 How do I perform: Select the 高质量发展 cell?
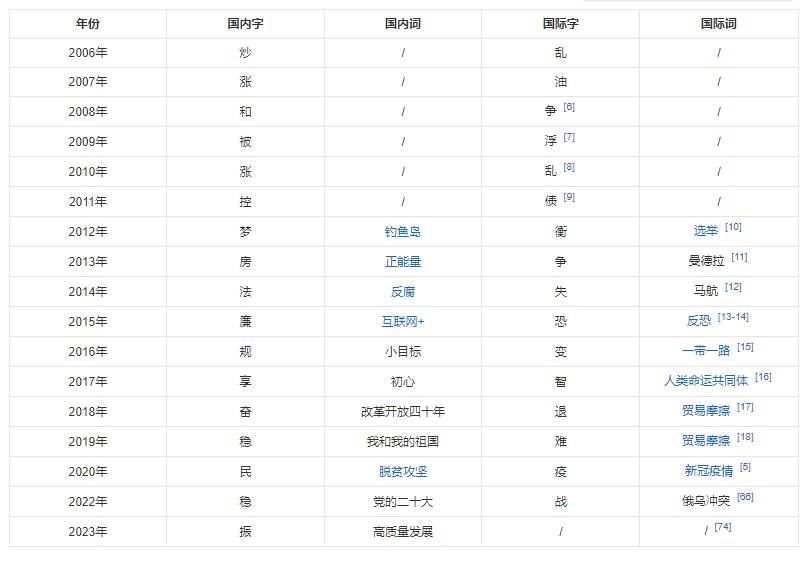(402, 532)
